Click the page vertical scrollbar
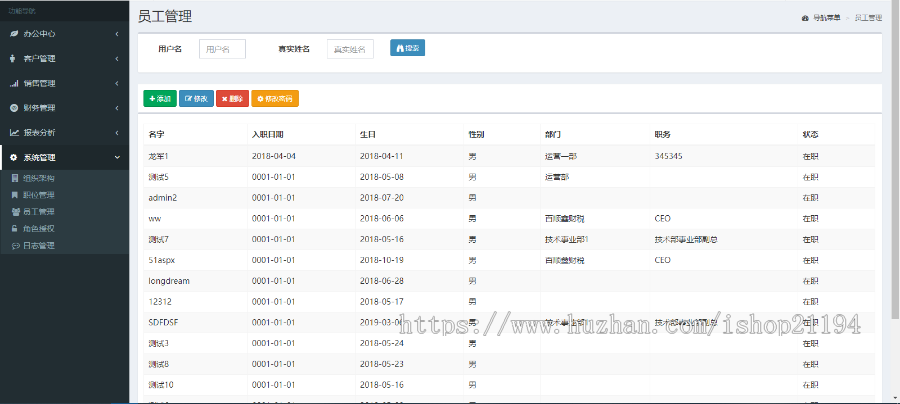 point(896,161)
